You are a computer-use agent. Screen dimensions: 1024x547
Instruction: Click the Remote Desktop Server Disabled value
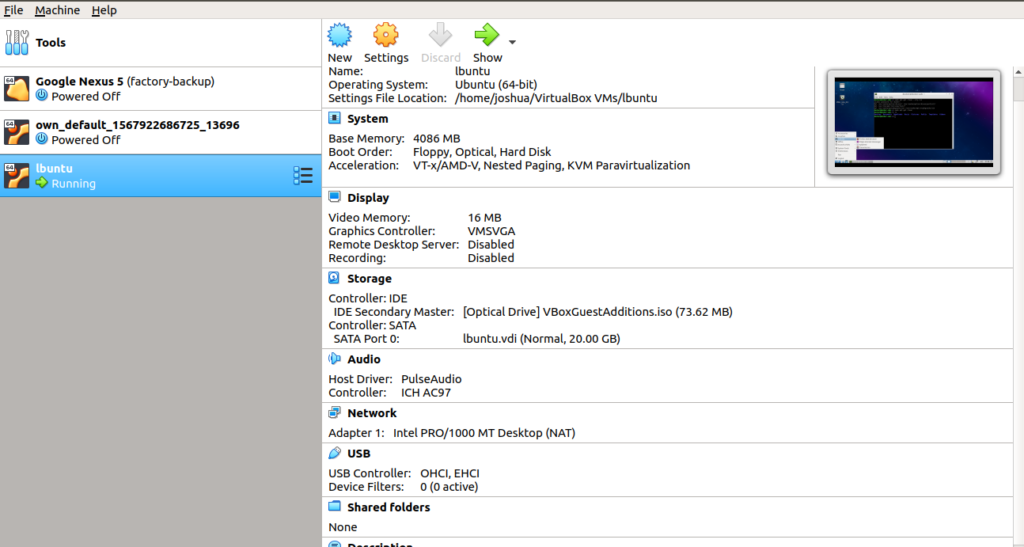[x=491, y=244]
